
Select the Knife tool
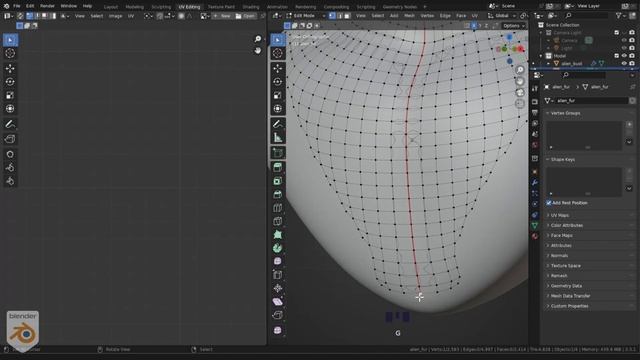point(278,221)
